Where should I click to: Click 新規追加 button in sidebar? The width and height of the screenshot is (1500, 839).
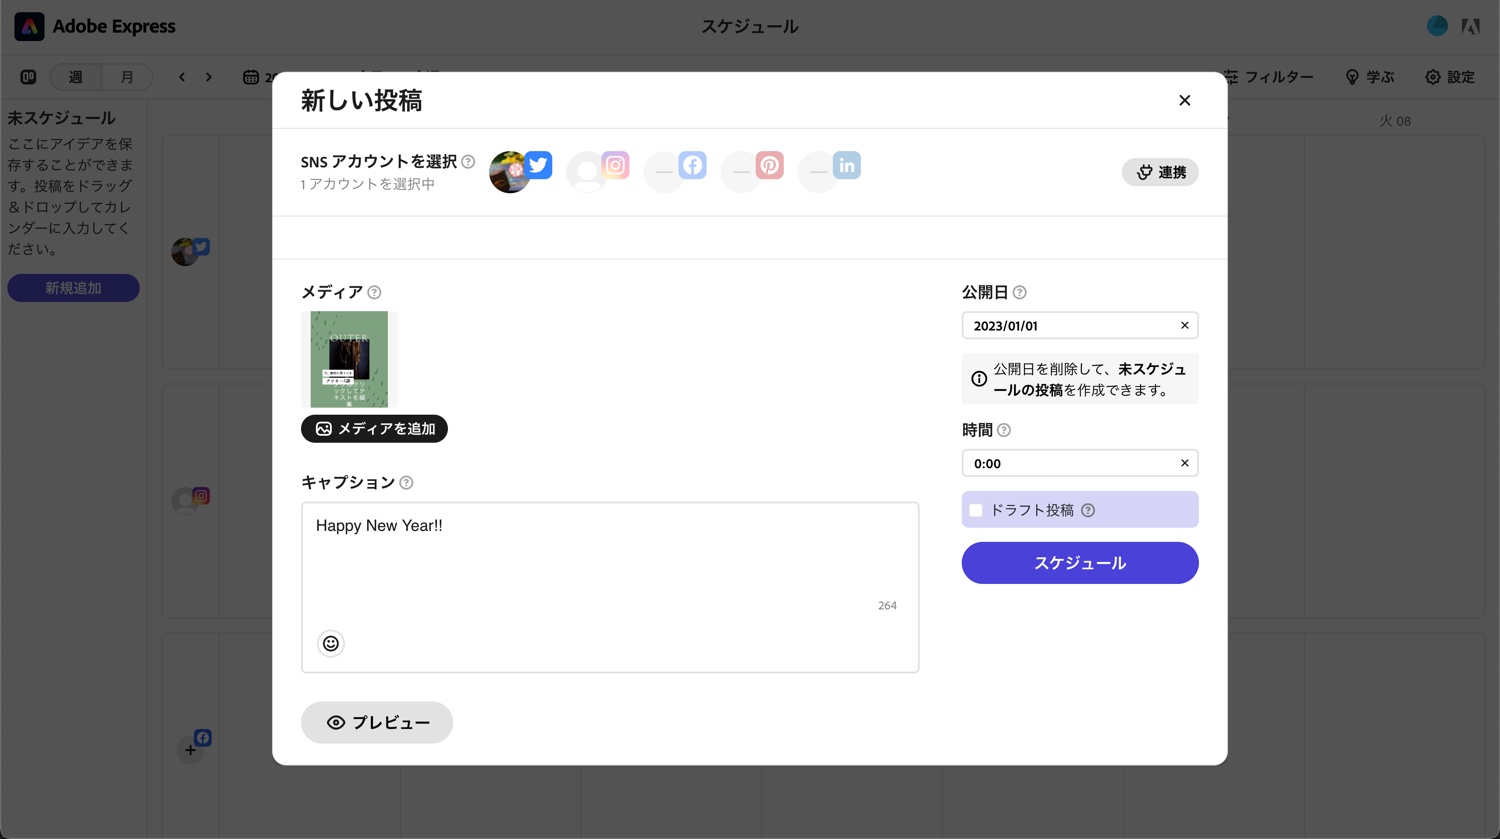pos(73,288)
